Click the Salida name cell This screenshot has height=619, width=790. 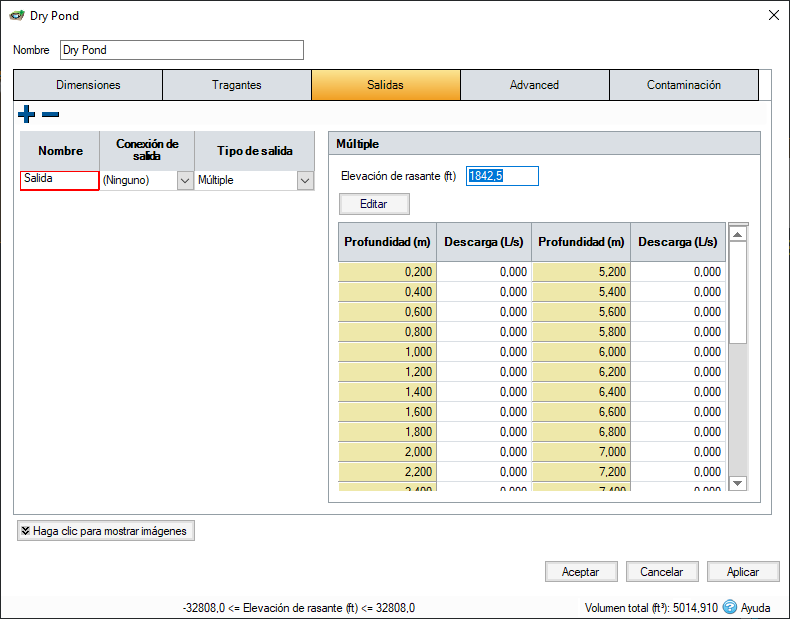59,180
